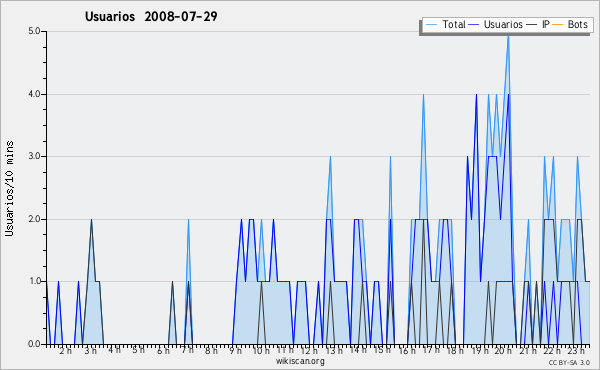Click the '23 h' x-axis label

tap(576, 351)
